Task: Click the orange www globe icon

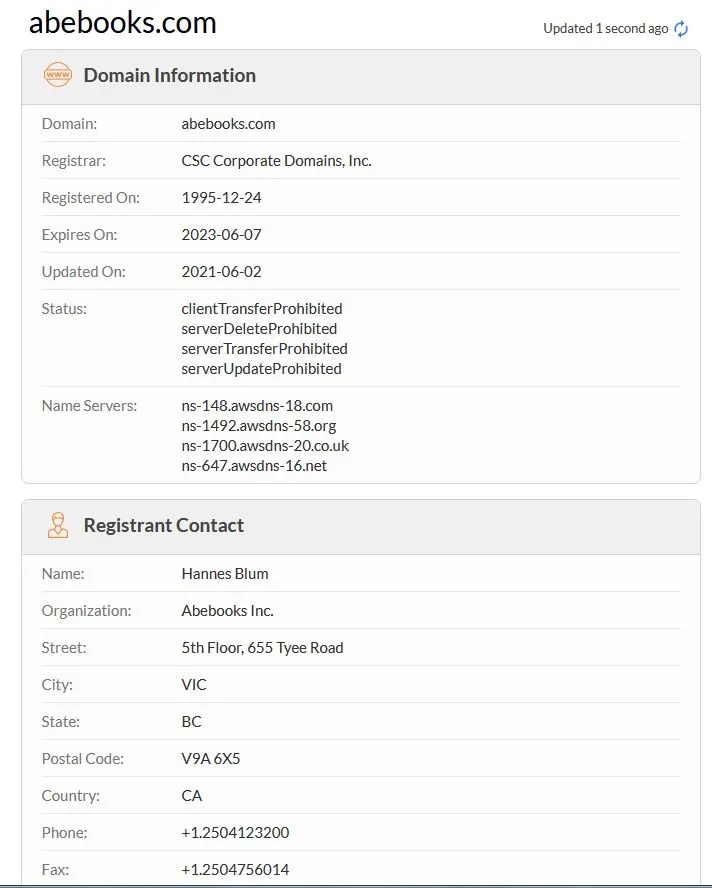Action: (58, 75)
